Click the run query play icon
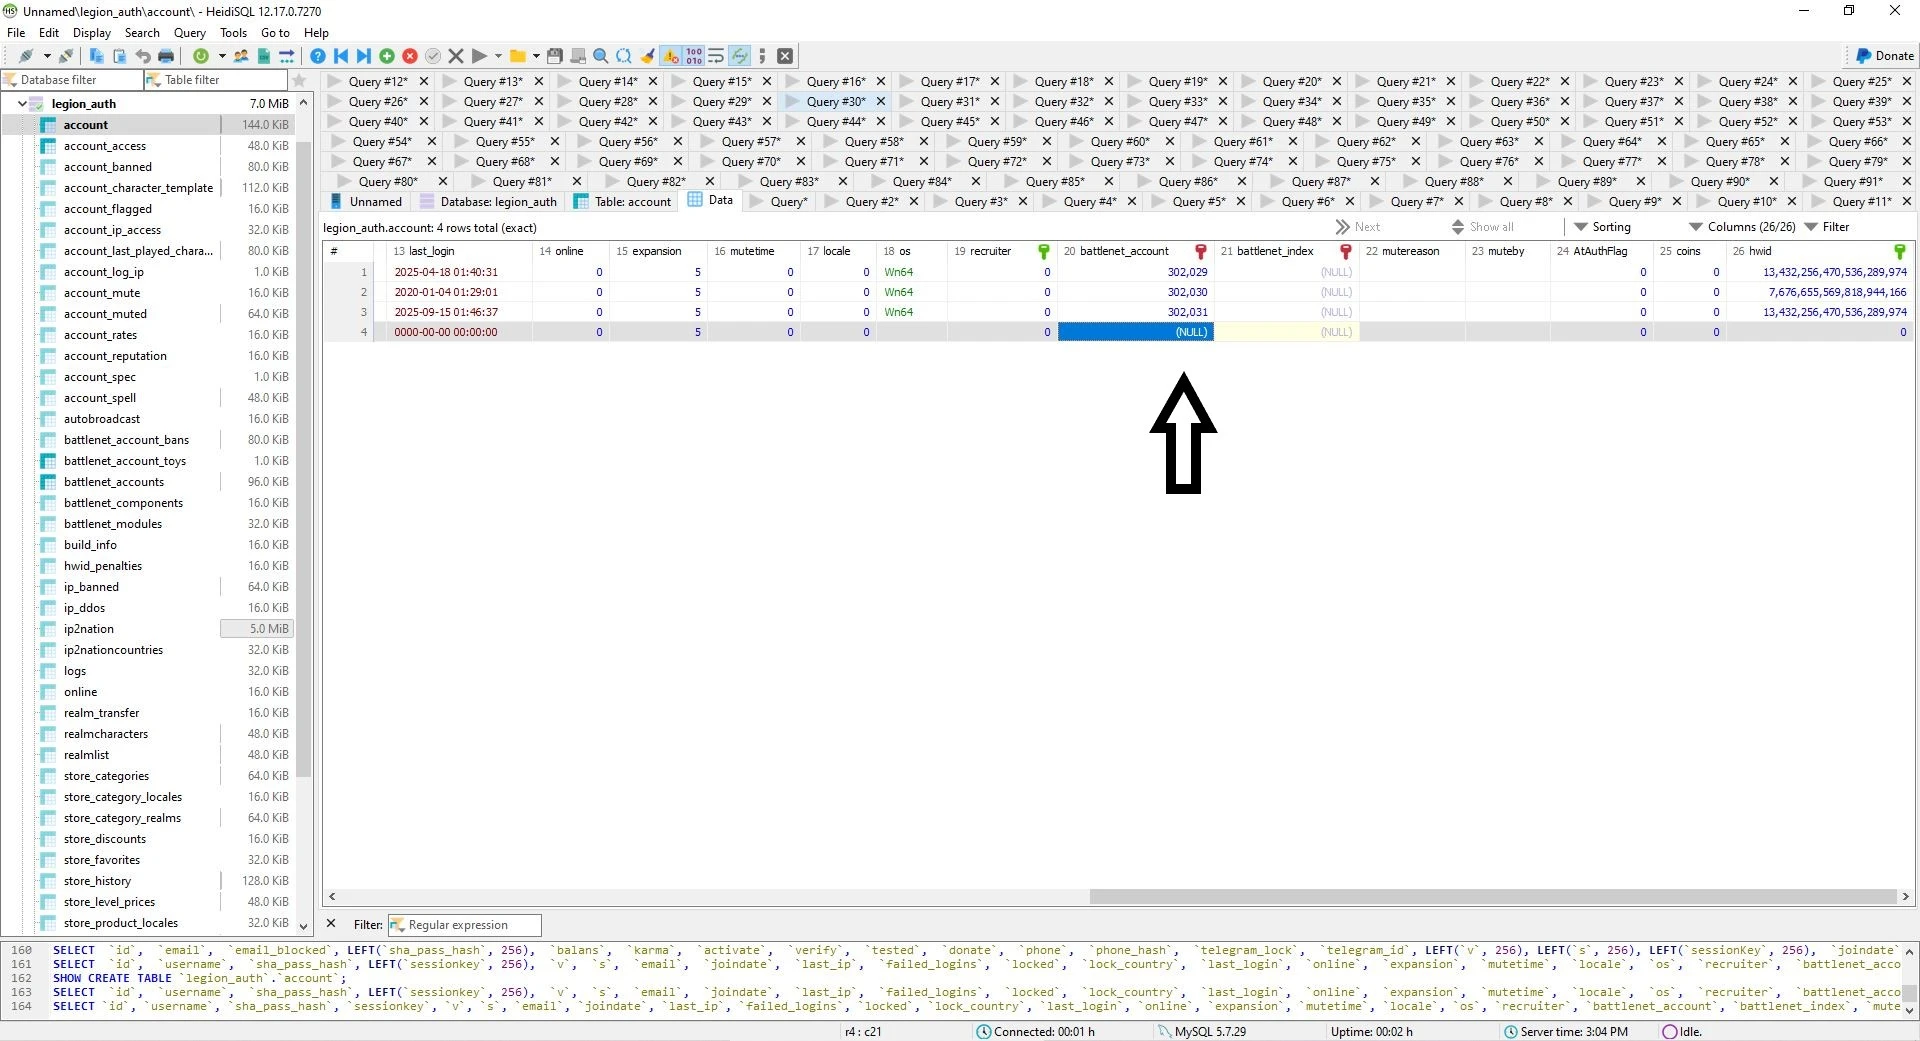Image resolution: width=1920 pixels, height=1041 pixels. pos(479,56)
